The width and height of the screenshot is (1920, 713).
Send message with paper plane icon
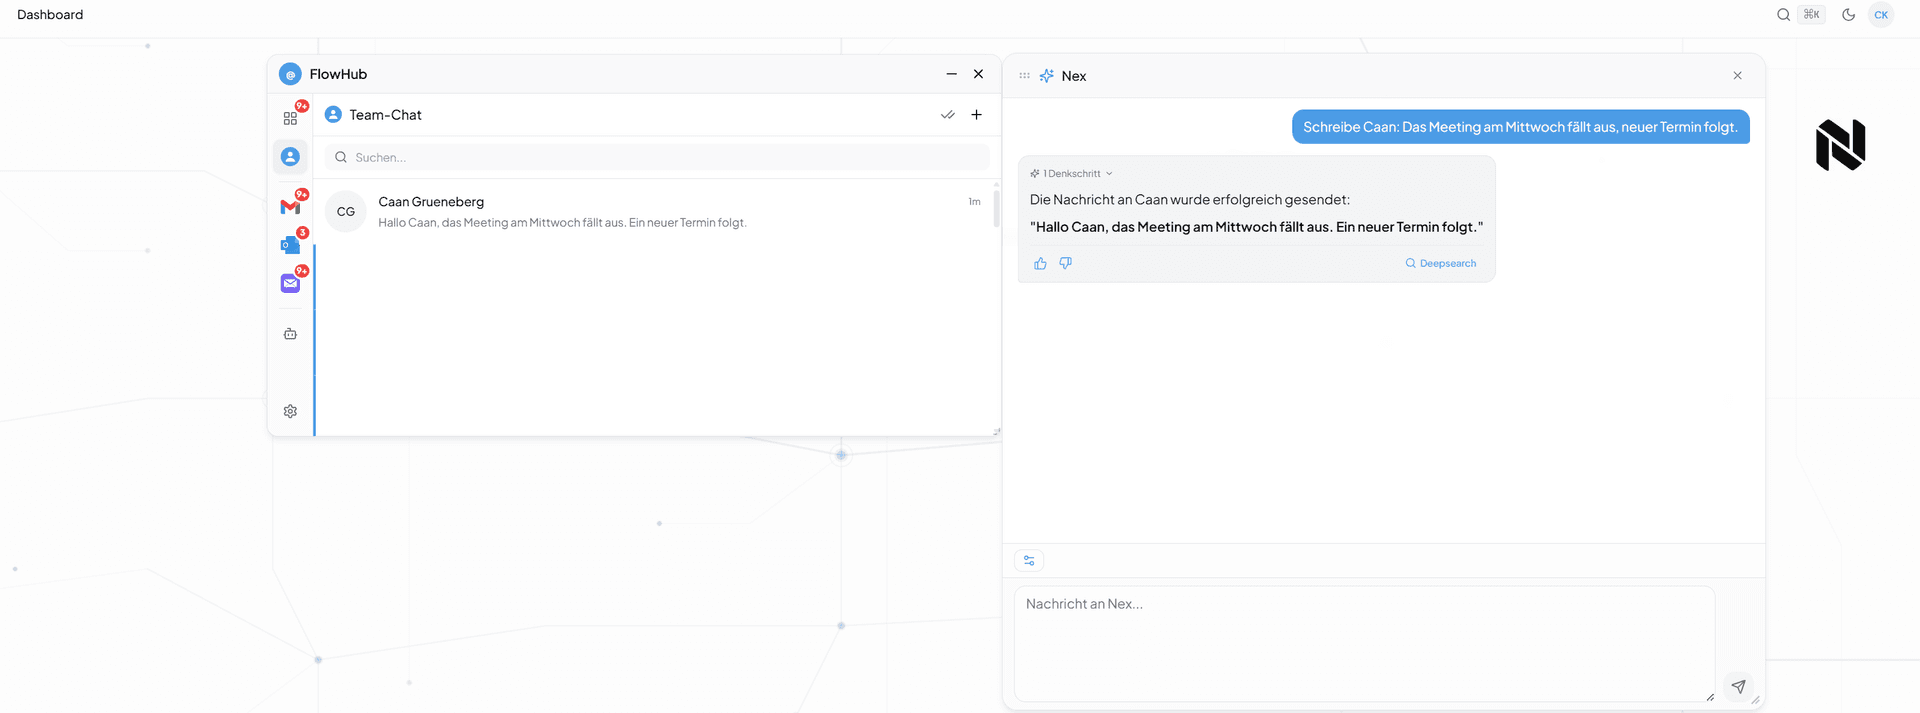point(1738,686)
